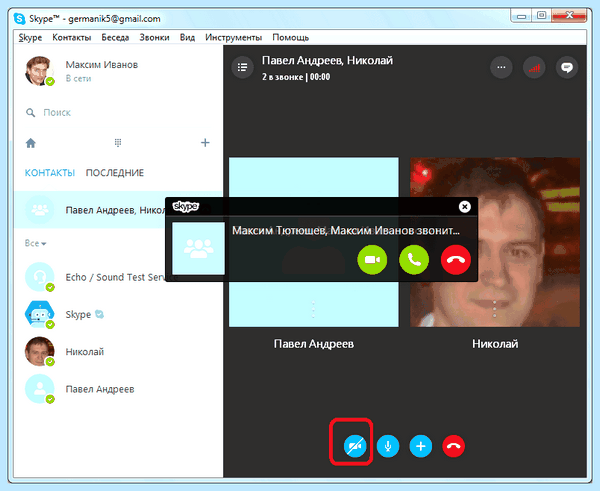Viewport: 600px width, 491px height.
Task: Add new contact with plus icon in sidebar
Action: tap(205, 143)
